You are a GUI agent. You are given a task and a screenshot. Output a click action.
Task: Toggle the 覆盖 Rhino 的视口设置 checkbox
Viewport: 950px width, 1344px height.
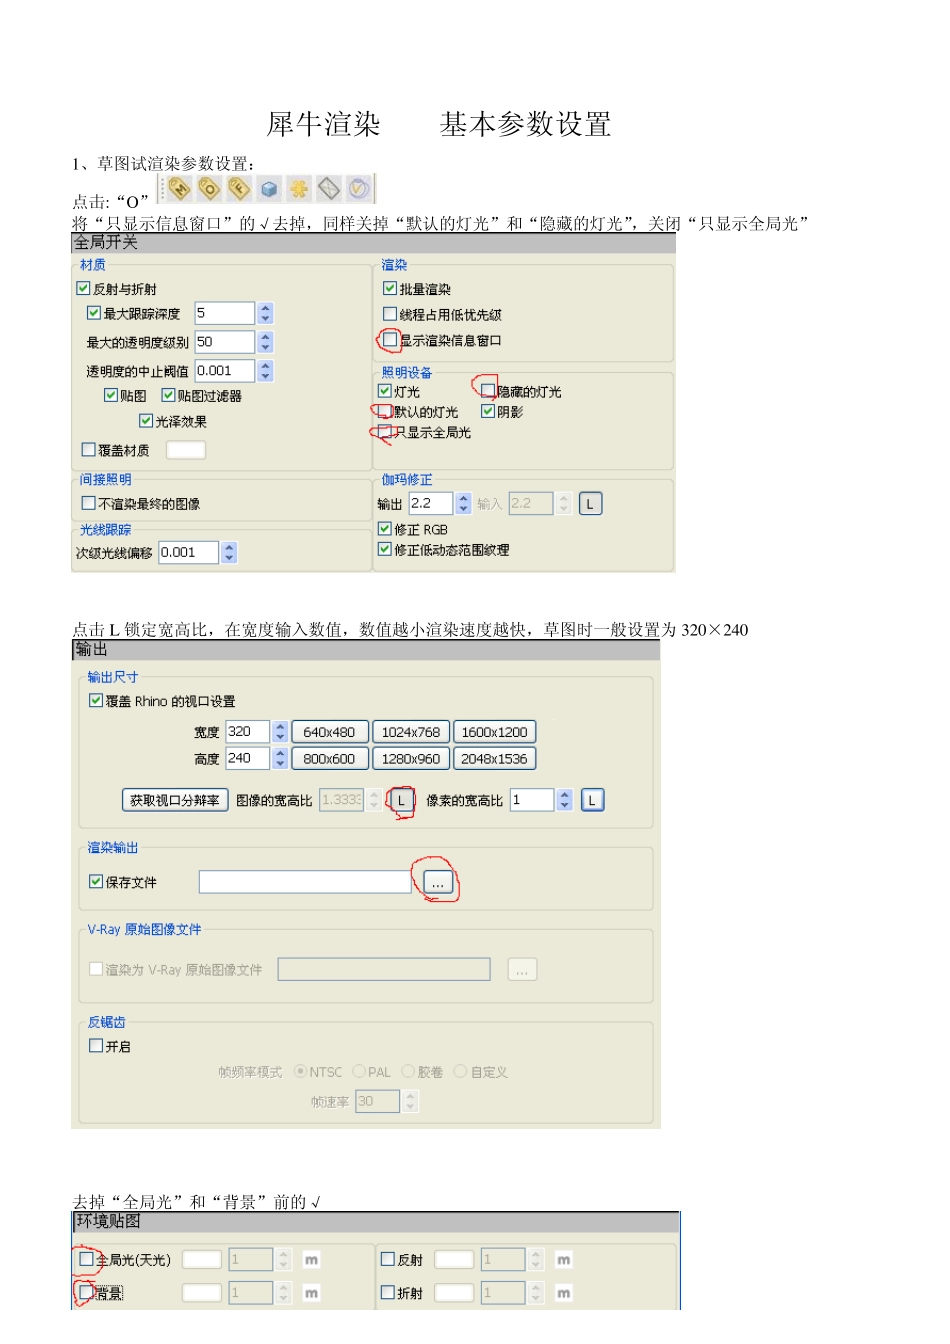[x=96, y=700]
